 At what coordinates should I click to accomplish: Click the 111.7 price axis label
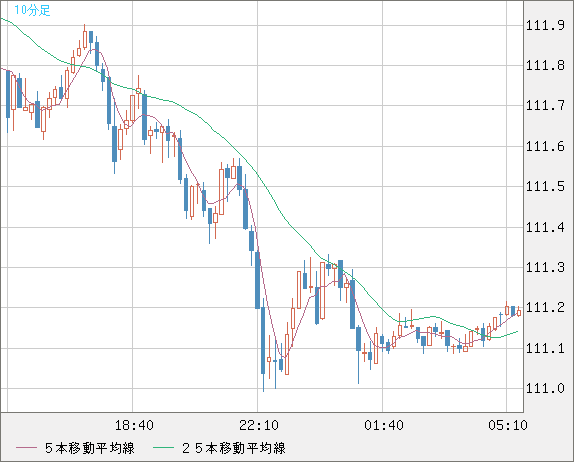545,106
